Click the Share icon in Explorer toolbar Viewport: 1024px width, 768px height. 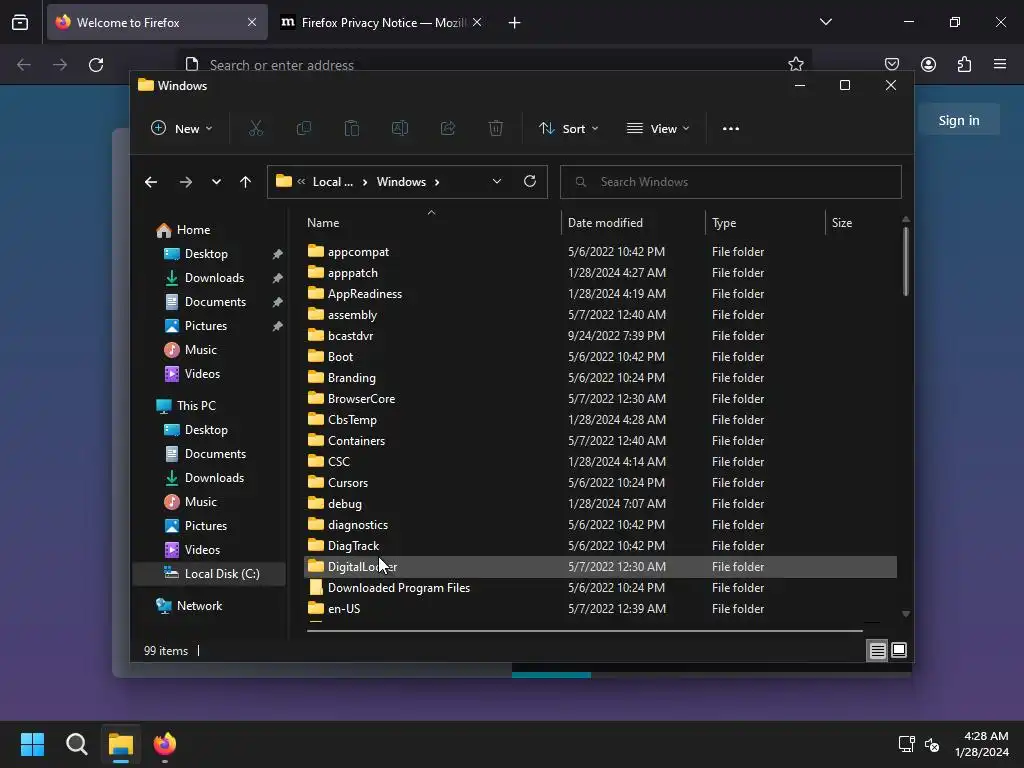pos(448,129)
